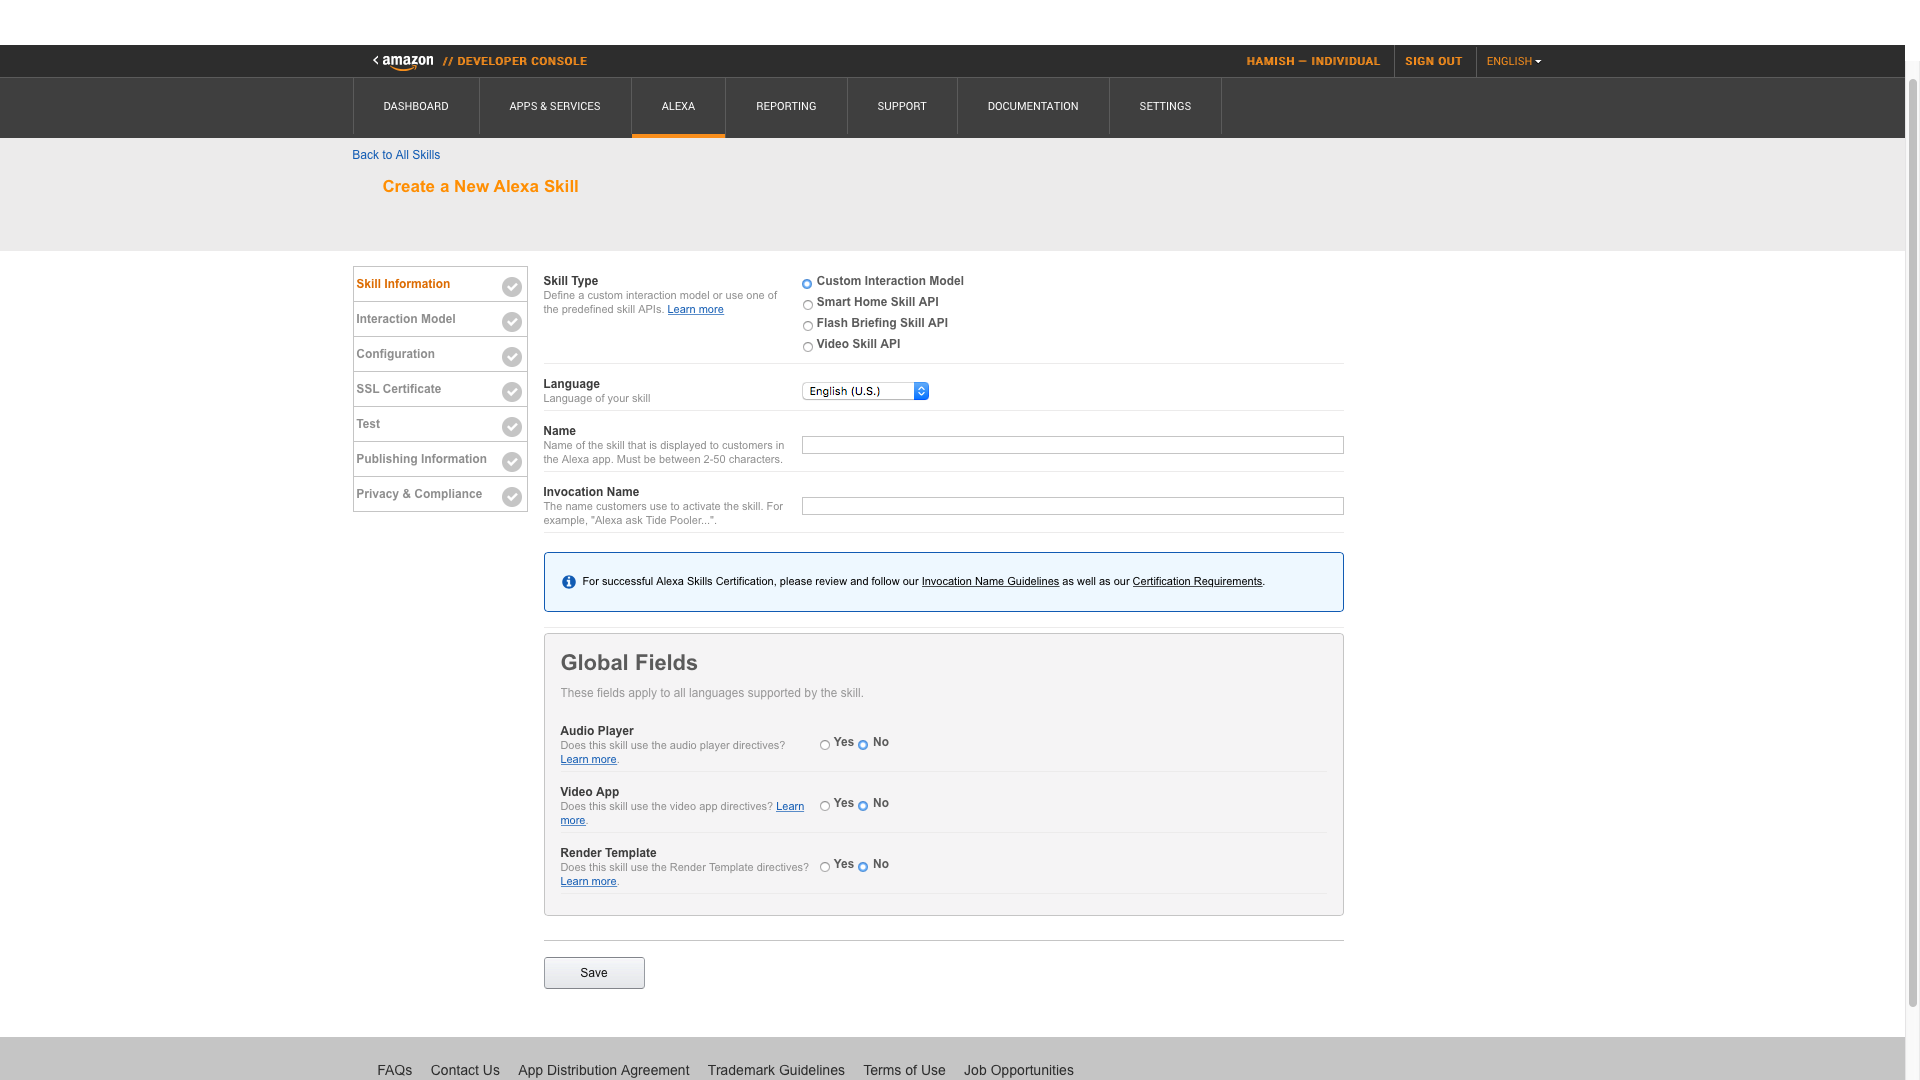Open the ENGLISH site language menu
The image size is (1920, 1080).
click(x=1513, y=62)
